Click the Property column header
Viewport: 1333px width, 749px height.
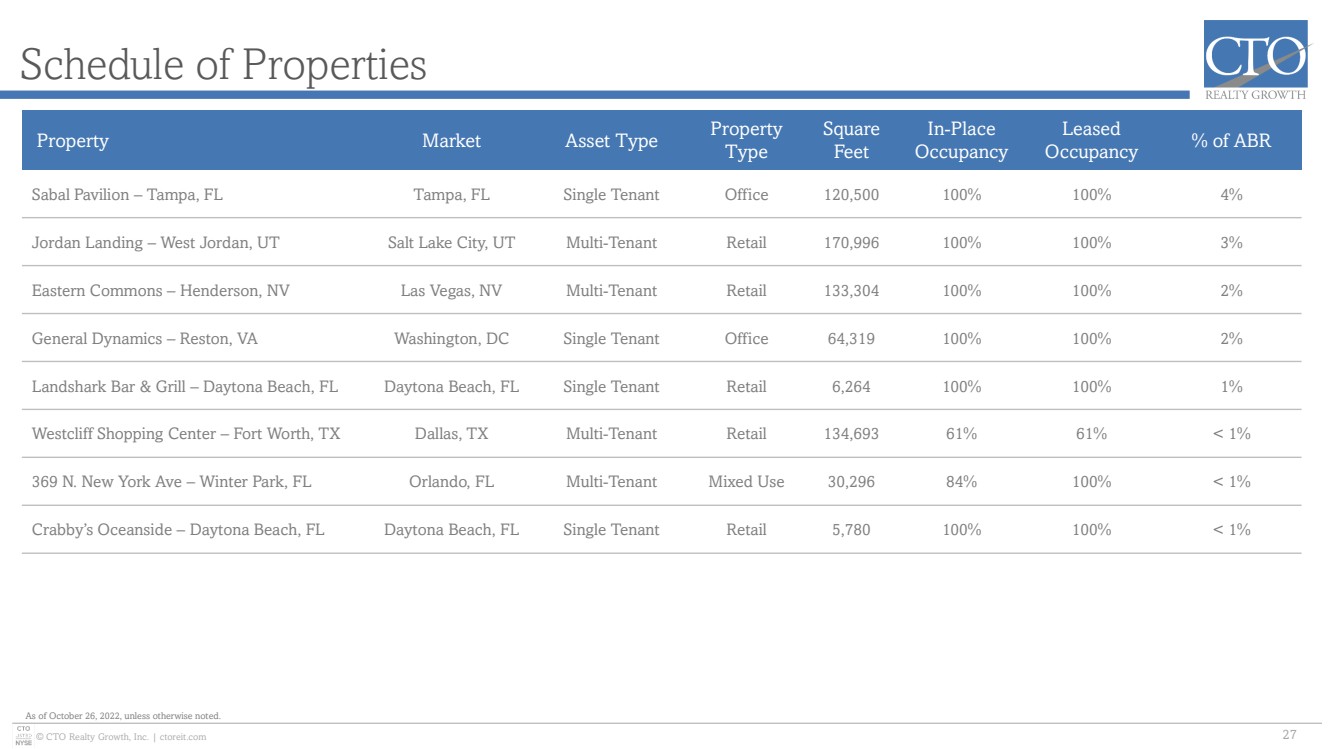[72, 141]
